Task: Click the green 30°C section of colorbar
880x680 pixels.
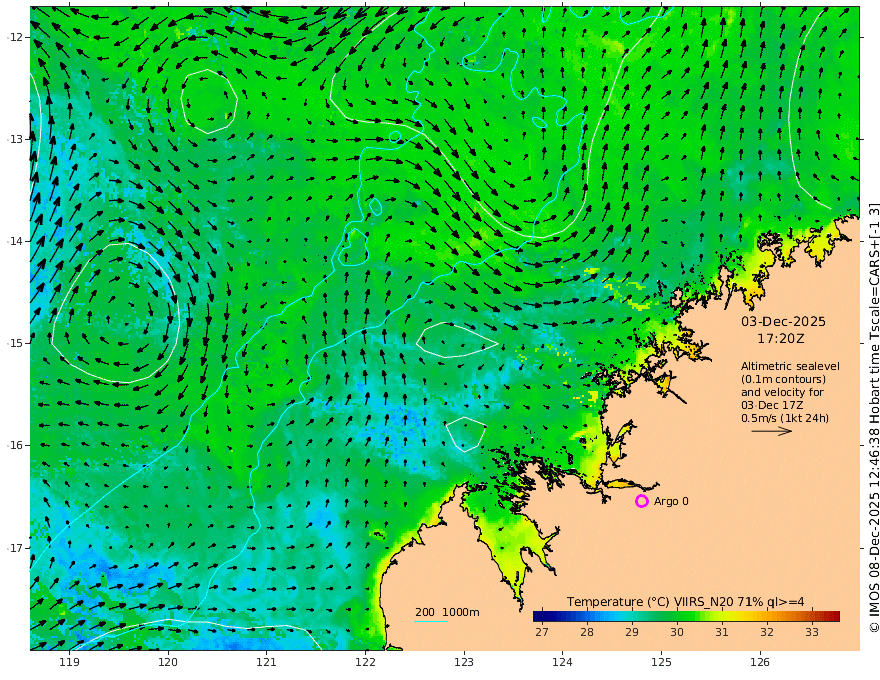Action: 677,616
